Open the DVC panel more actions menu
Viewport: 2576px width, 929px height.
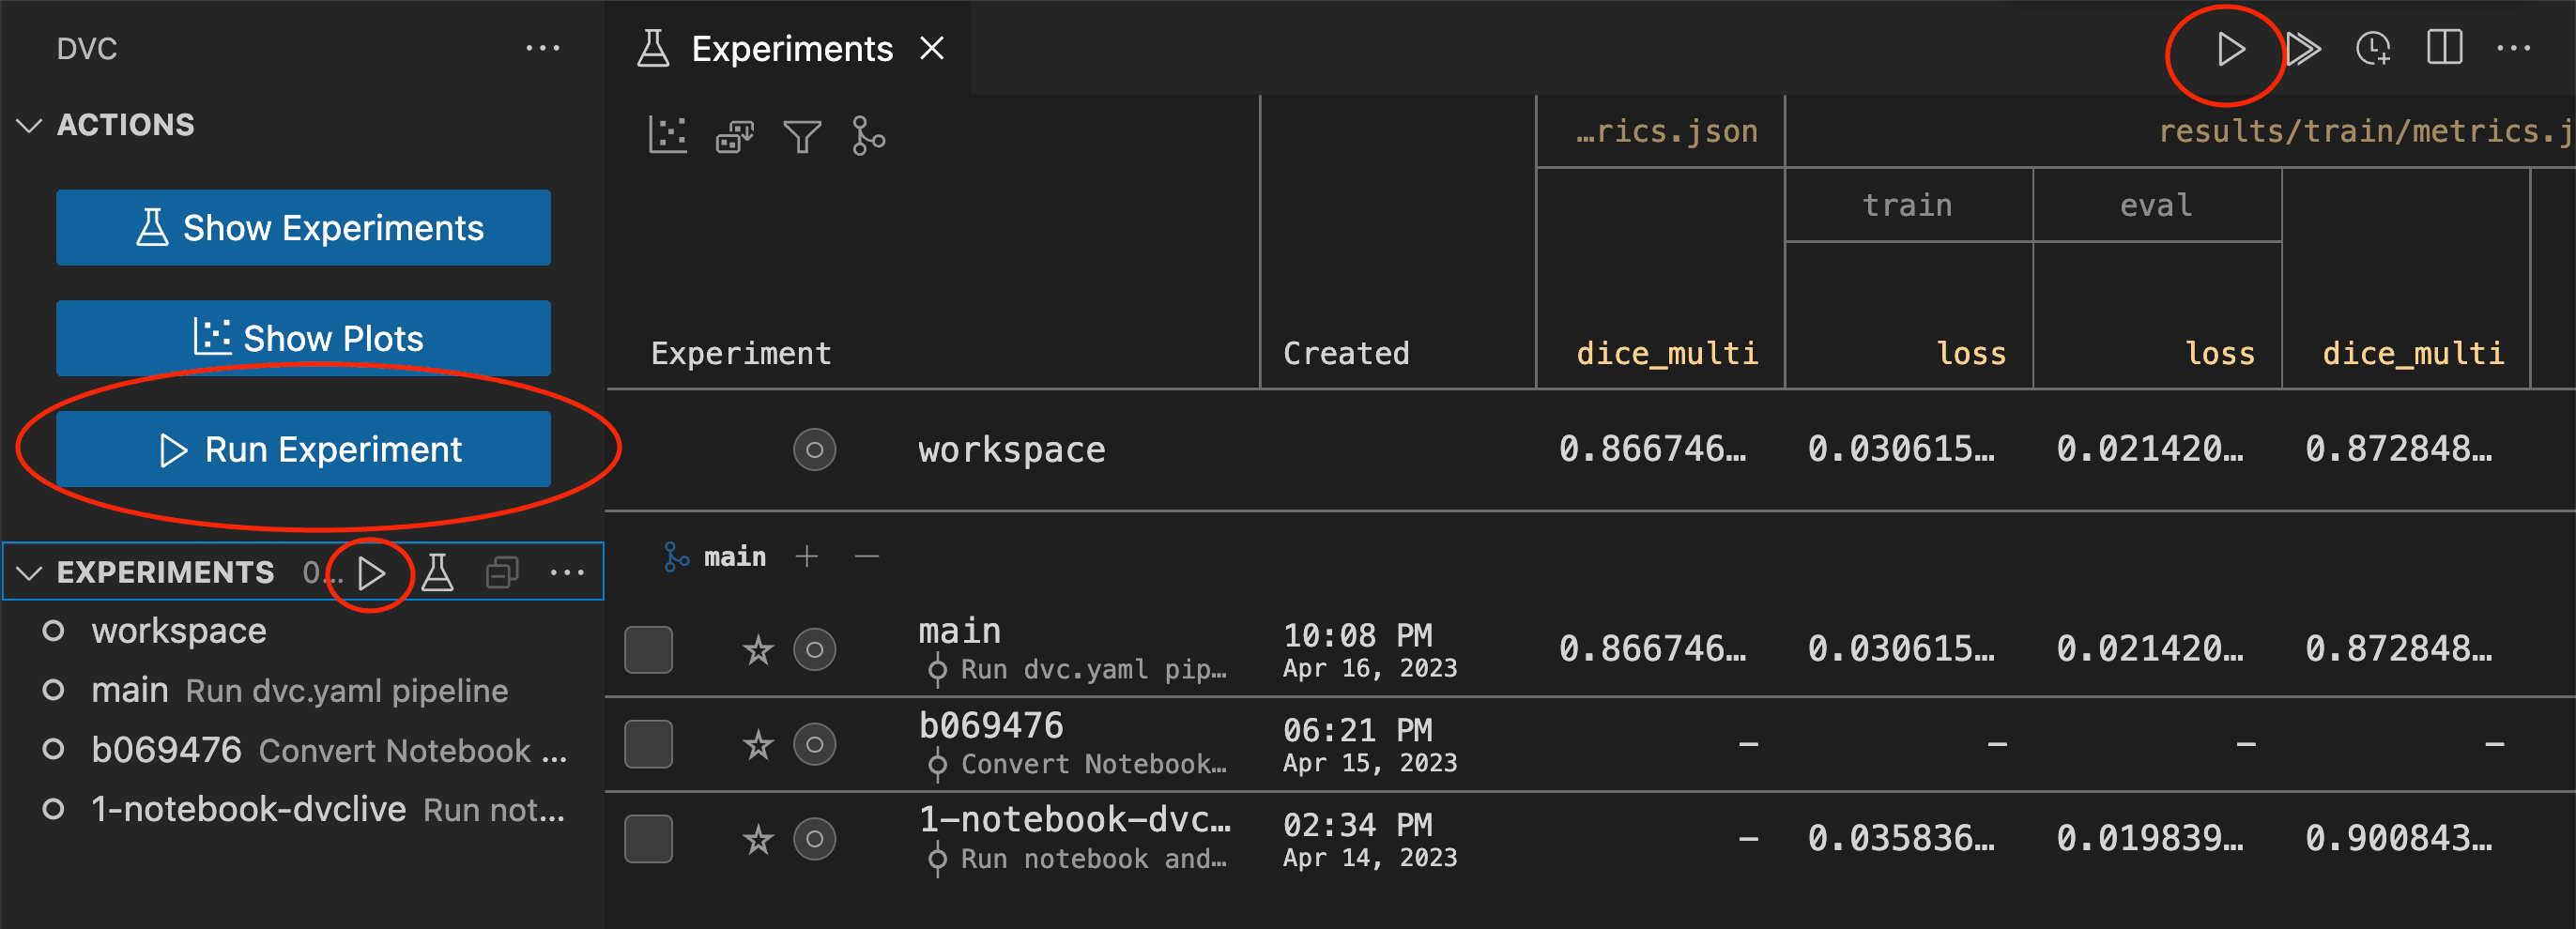542,49
